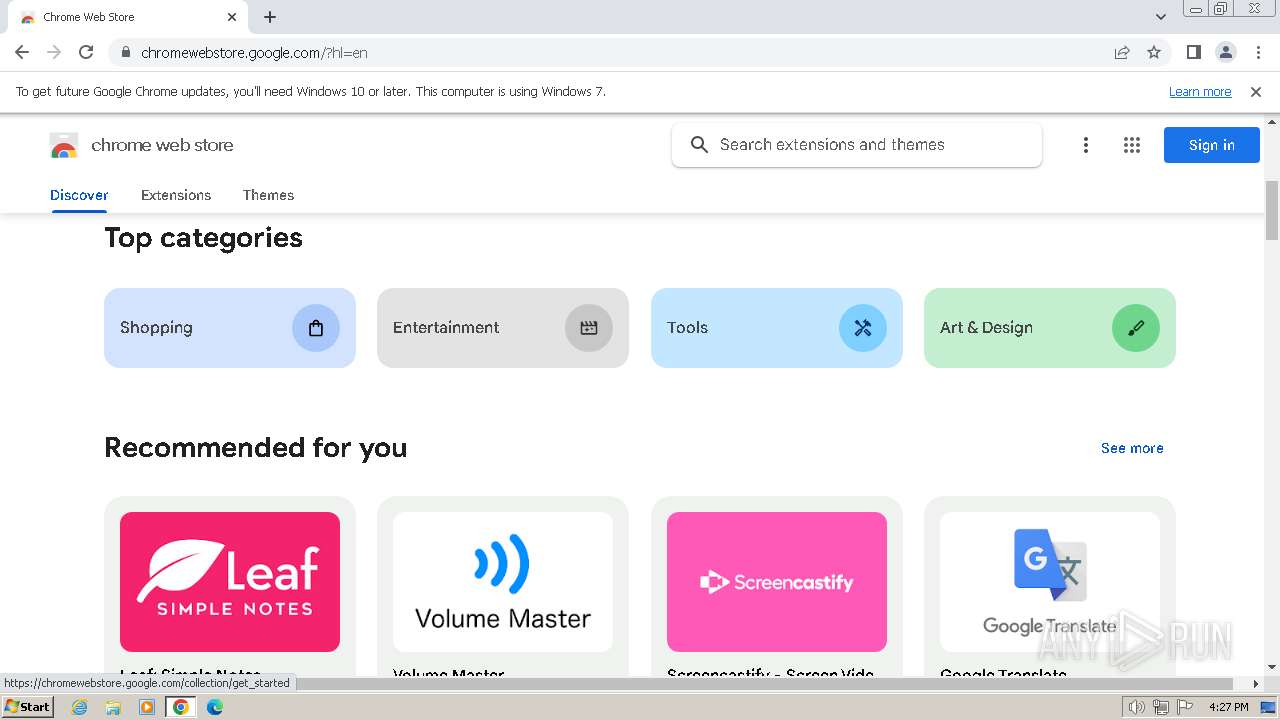The width and height of the screenshot is (1280, 720).
Task: Click the Art & Design brush icon
Action: pyautogui.click(x=1136, y=328)
